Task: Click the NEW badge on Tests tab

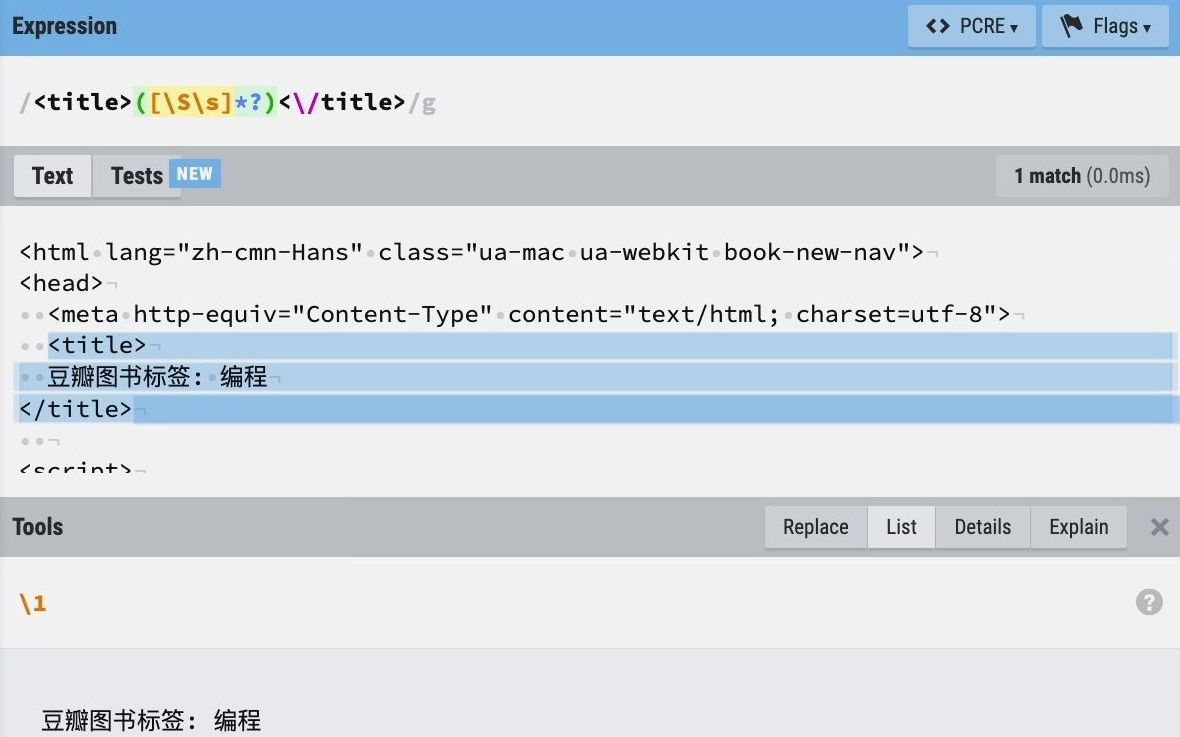Action: pyautogui.click(x=194, y=173)
